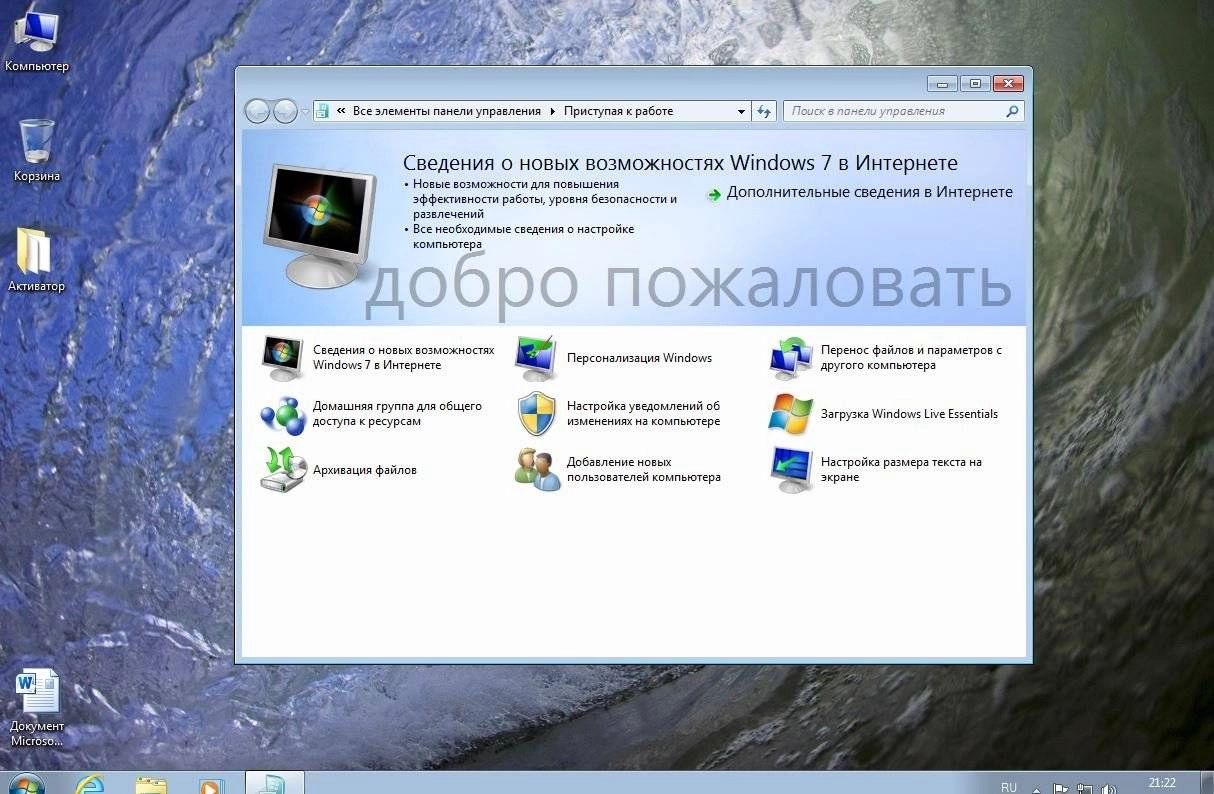Viewport: 1214px width, 794px height.
Task: Click the Перенос файлов и параметров icon
Action: [791, 358]
